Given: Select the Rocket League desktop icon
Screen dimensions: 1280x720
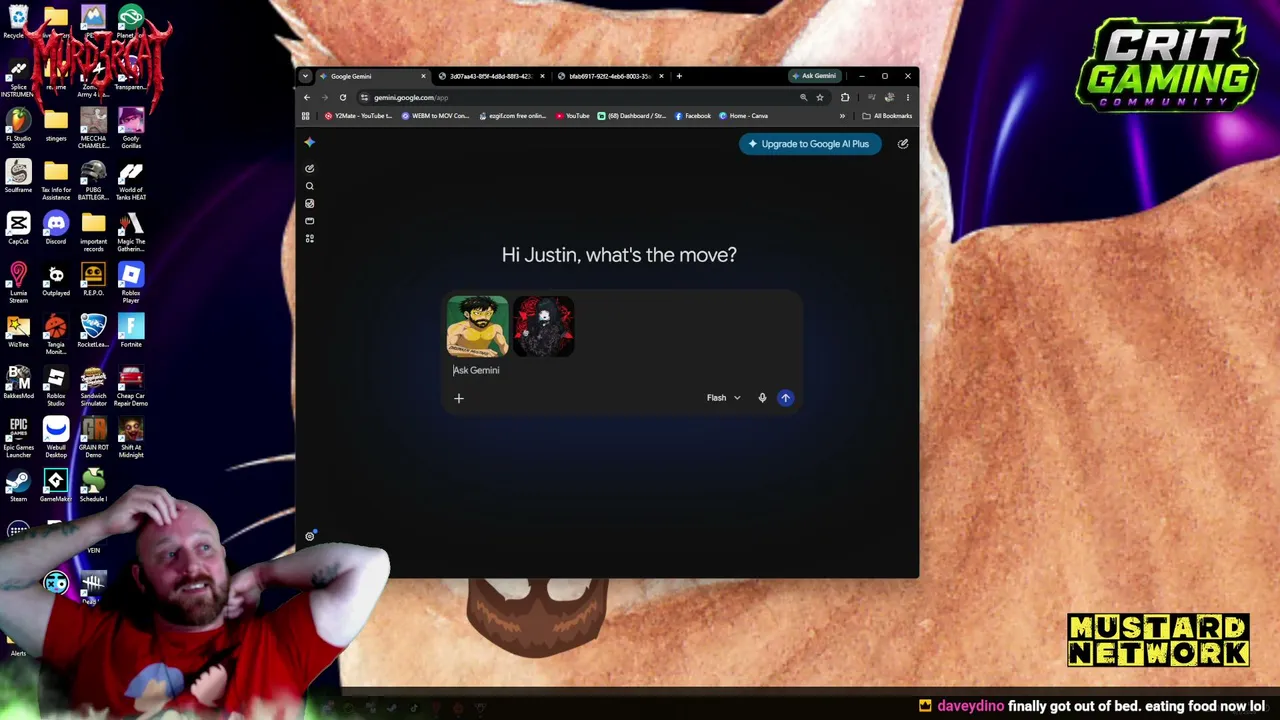Looking at the screenshot, I should click(x=93, y=331).
